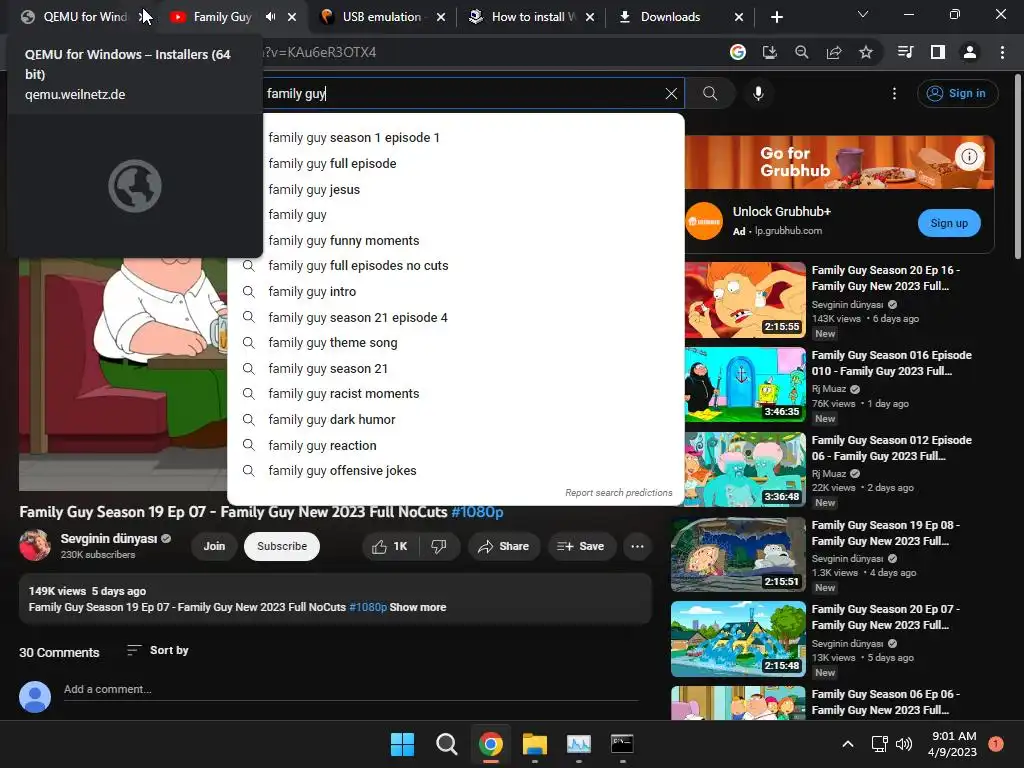Open YouTube settings three-dot menu
This screenshot has height=768, width=1024.
(x=894, y=93)
